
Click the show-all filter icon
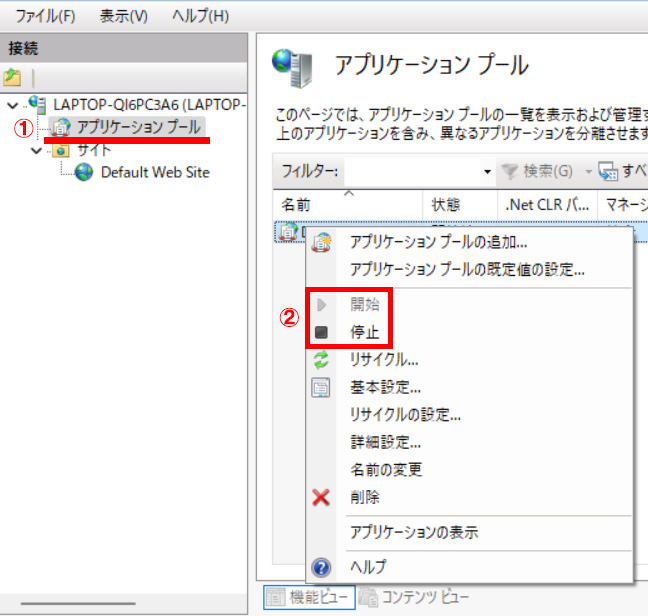[x=608, y=171]
